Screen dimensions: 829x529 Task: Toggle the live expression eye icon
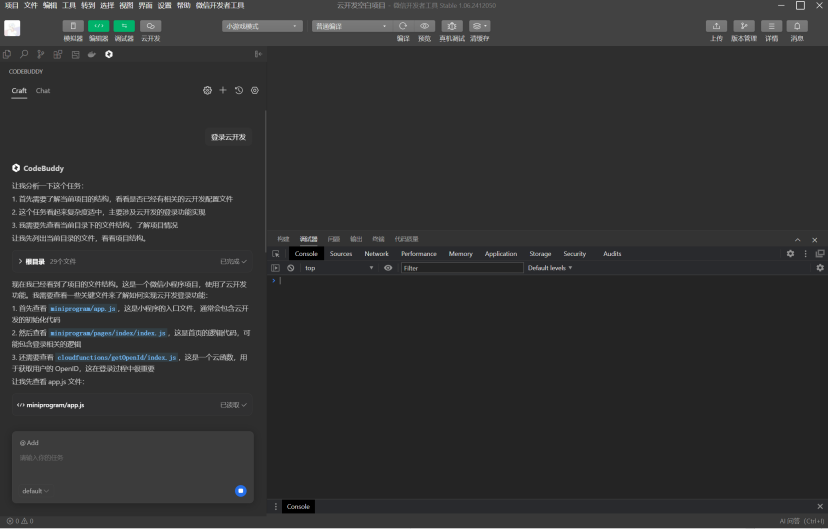click(x=388, y=268)
